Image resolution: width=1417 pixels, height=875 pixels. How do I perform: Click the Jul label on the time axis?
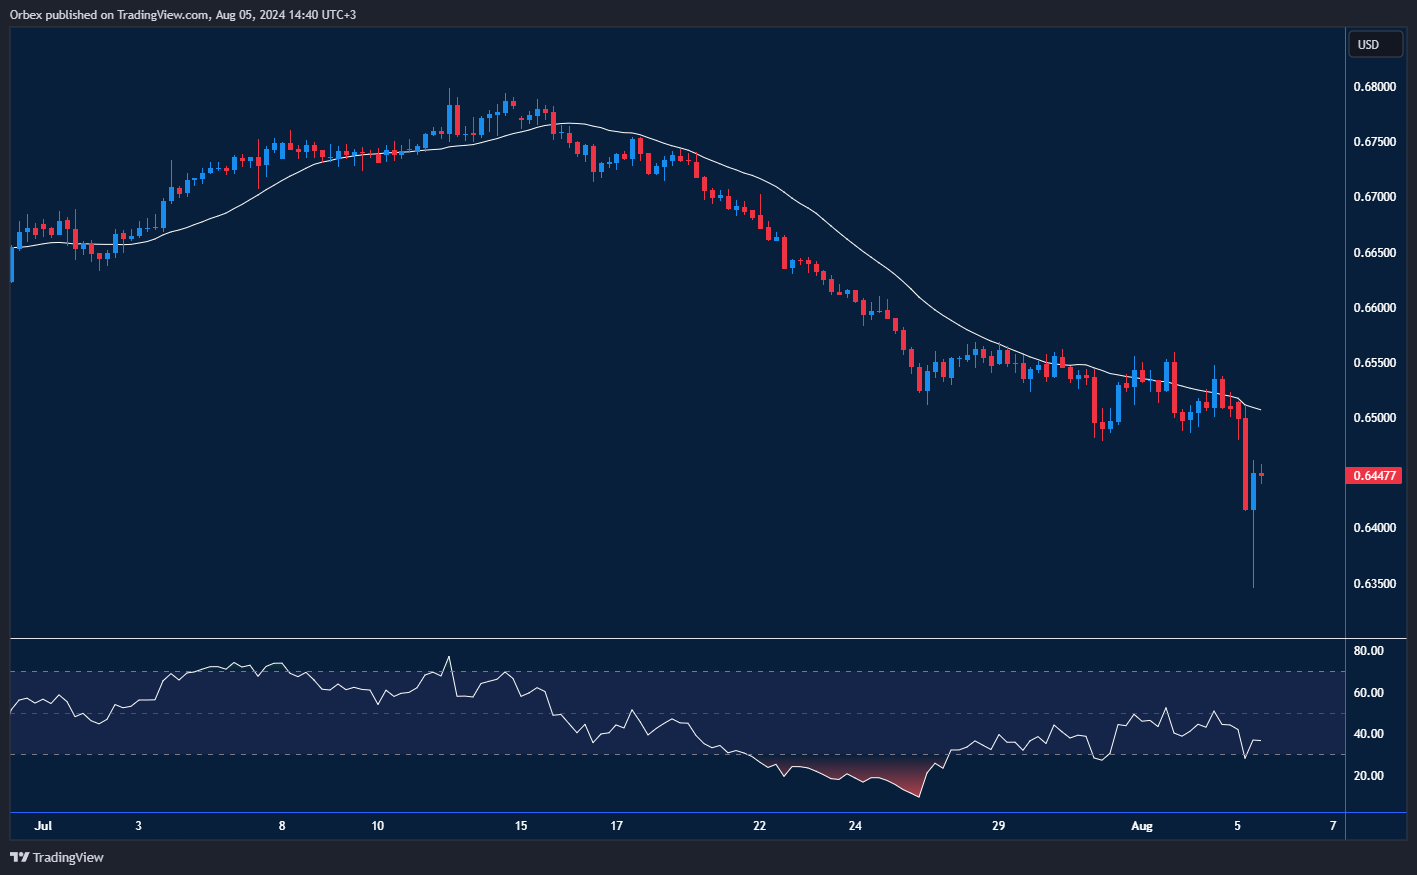tap(43, 826)
